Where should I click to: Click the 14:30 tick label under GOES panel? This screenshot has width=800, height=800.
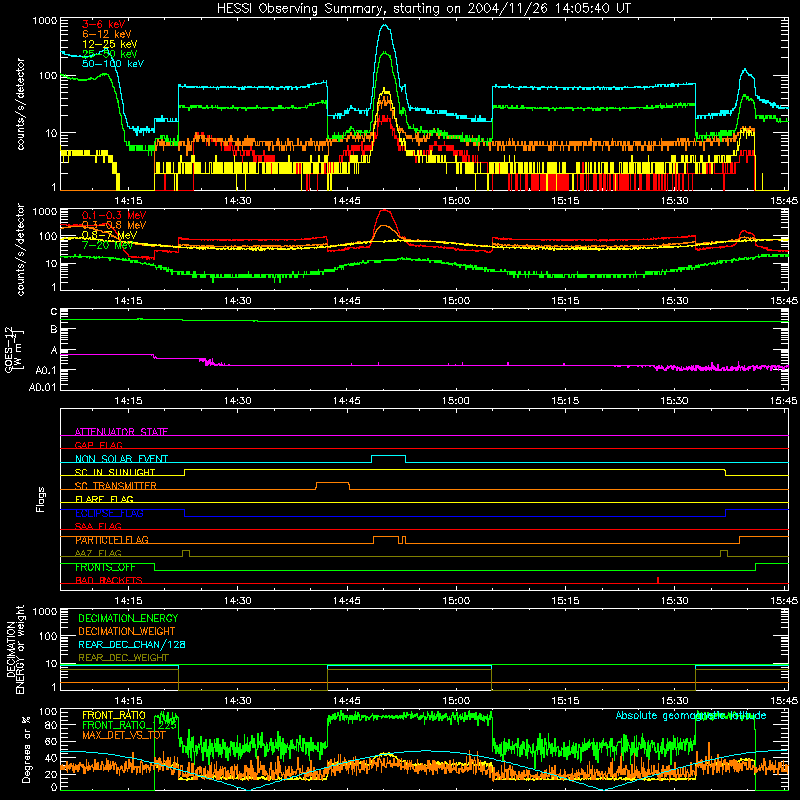[x=237, y=401]
